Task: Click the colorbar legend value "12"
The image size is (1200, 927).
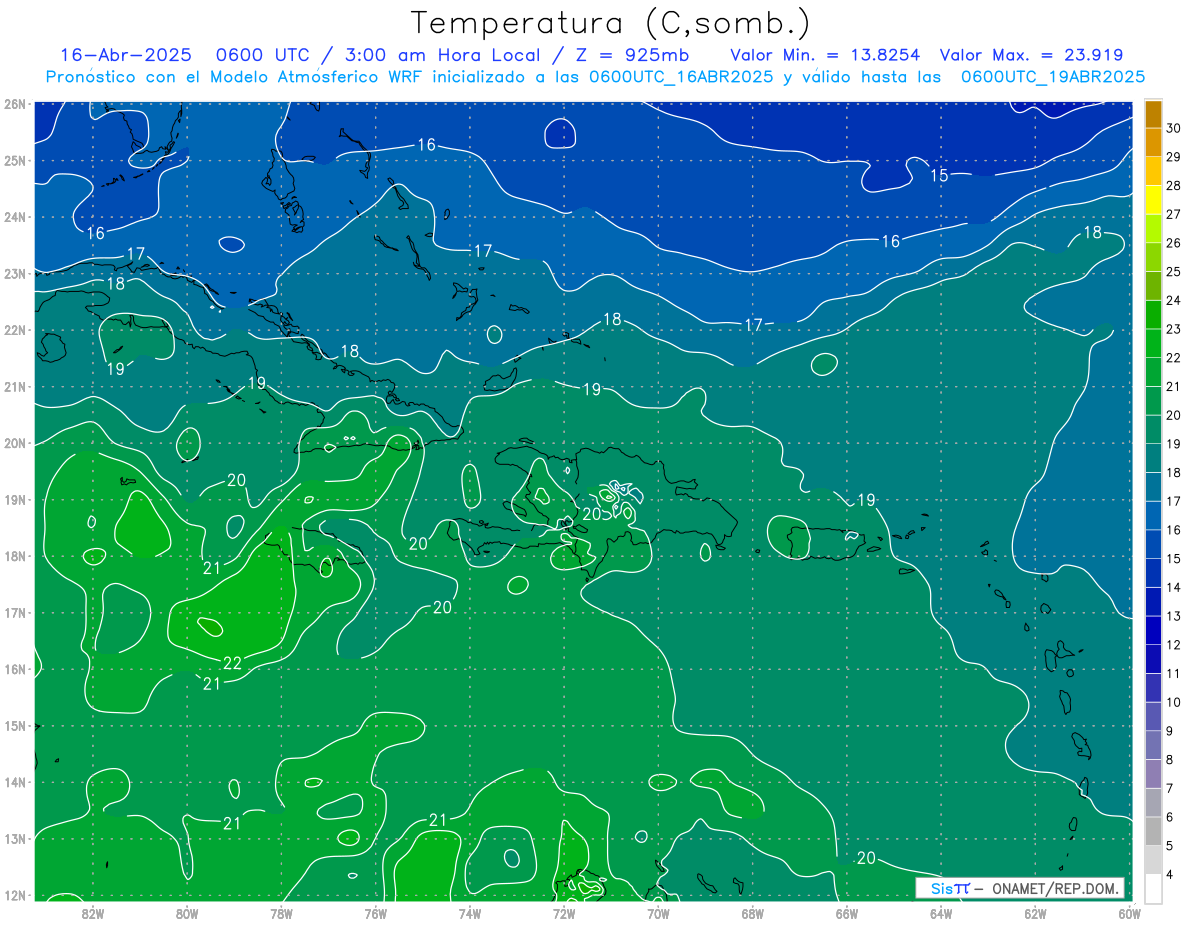Action: click(1173, 645)
